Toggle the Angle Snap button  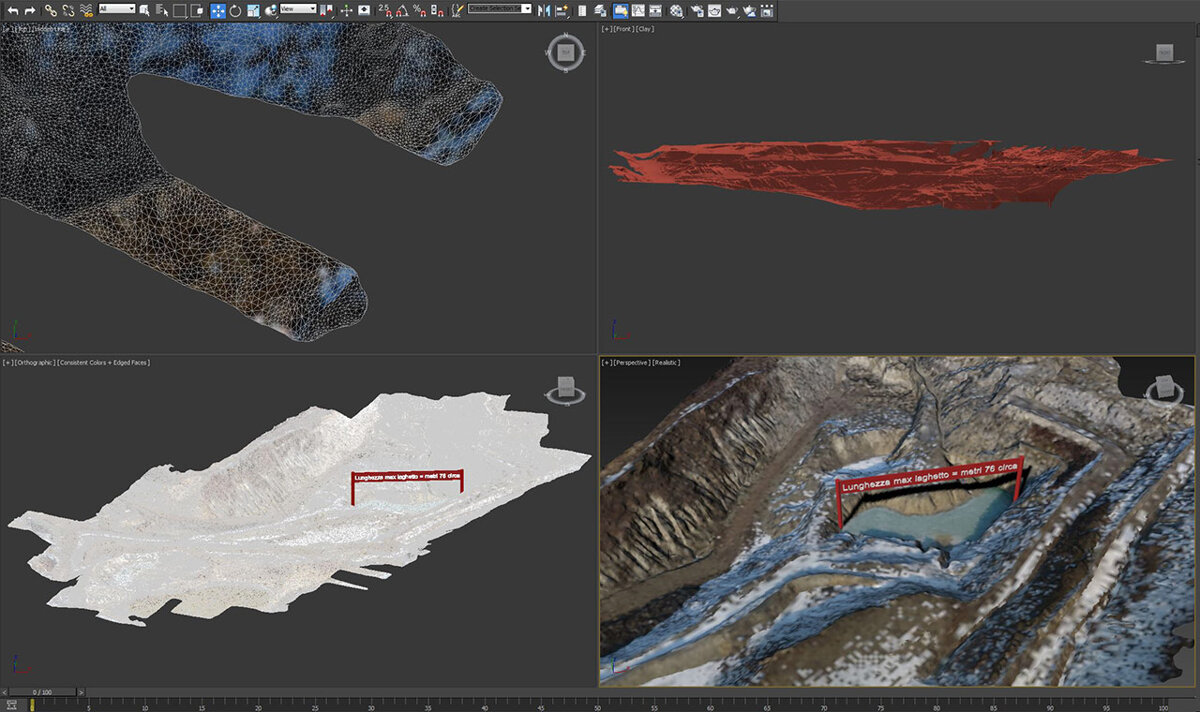tap(401, 10)
